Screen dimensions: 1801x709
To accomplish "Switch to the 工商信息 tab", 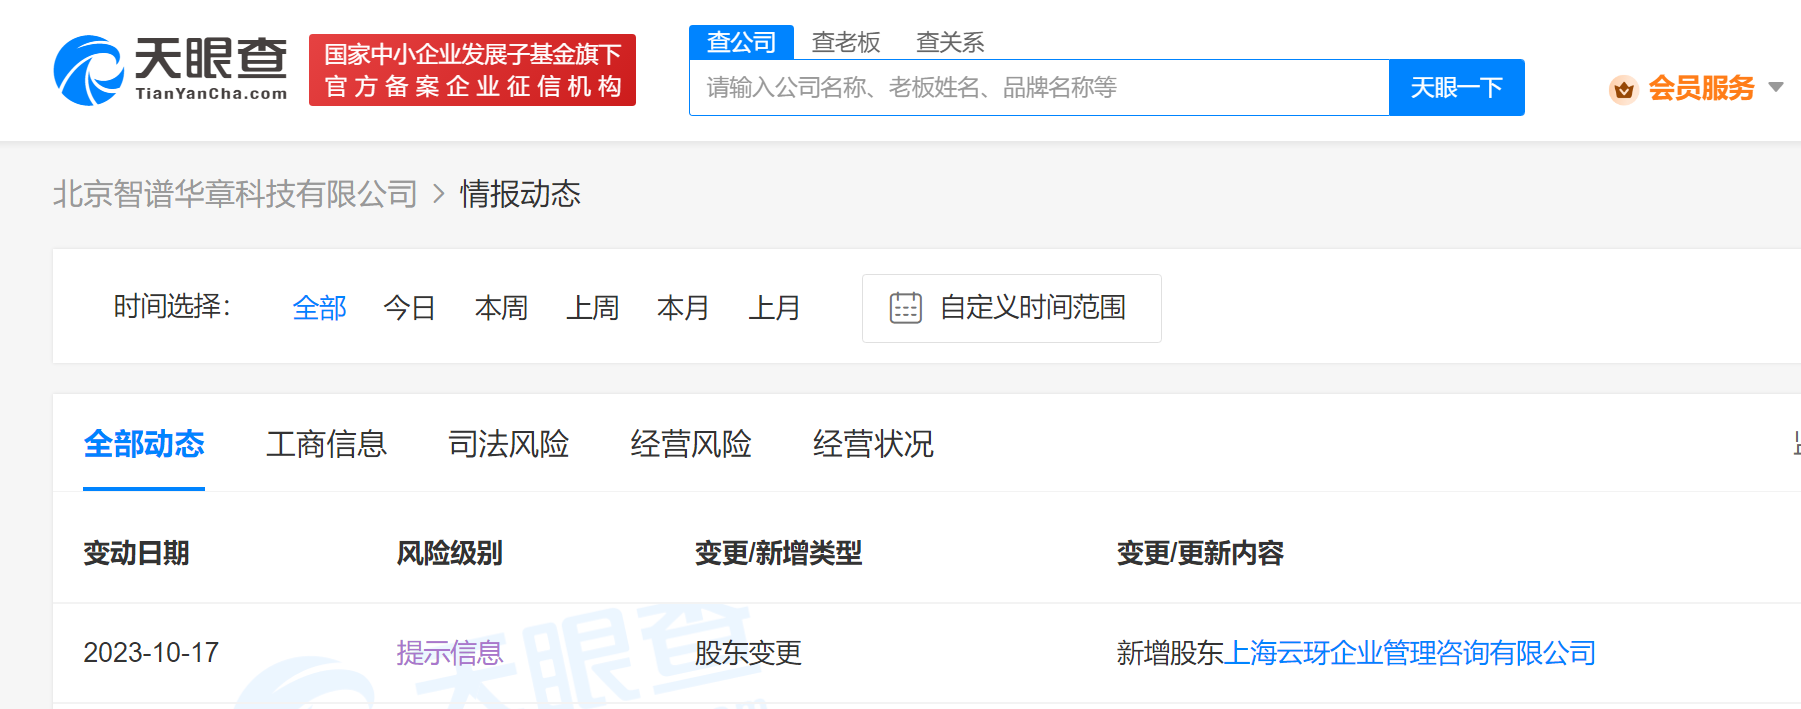I will 326,444.
